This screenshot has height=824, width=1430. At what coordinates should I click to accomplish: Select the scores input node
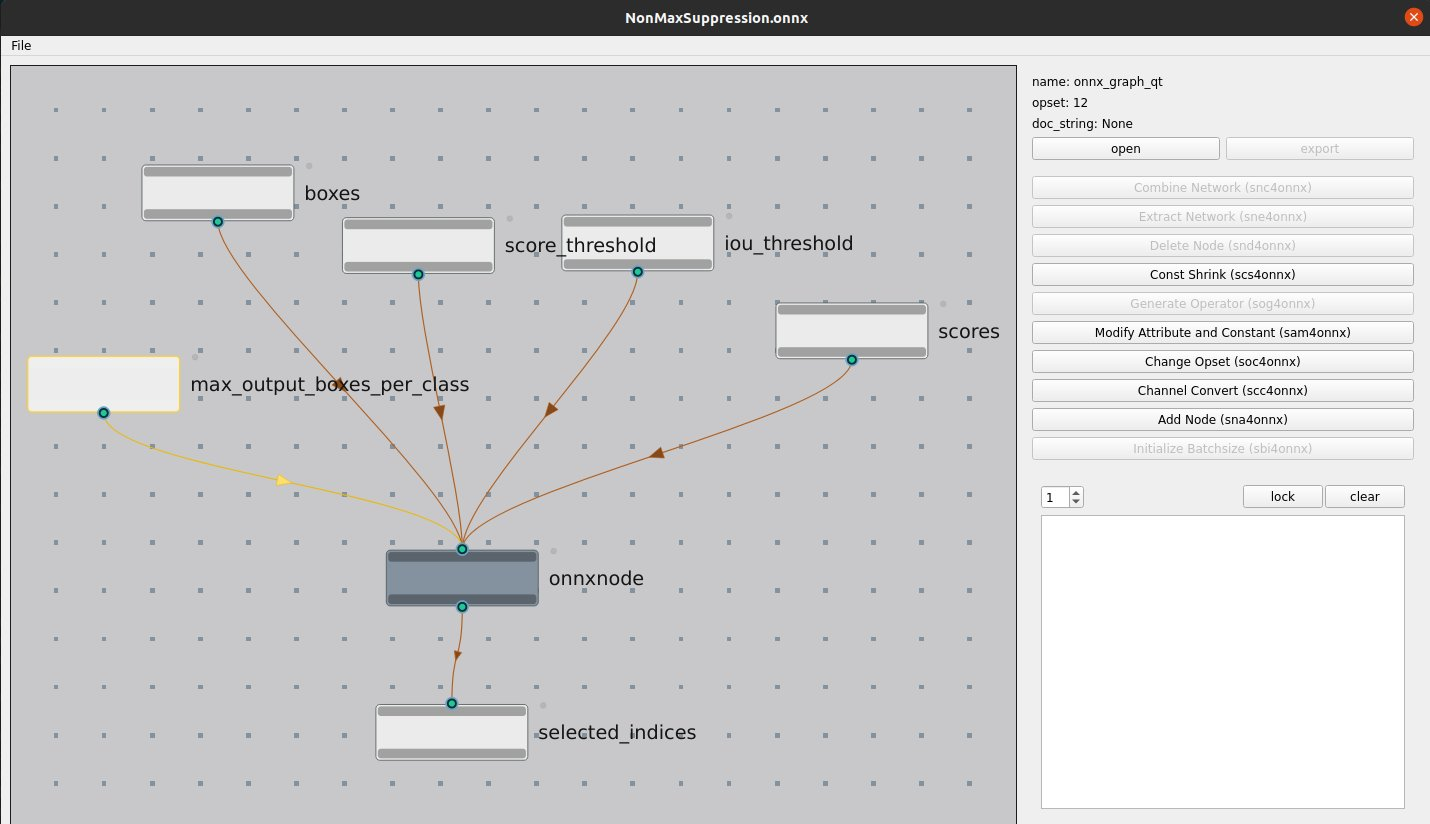(851, 331)
